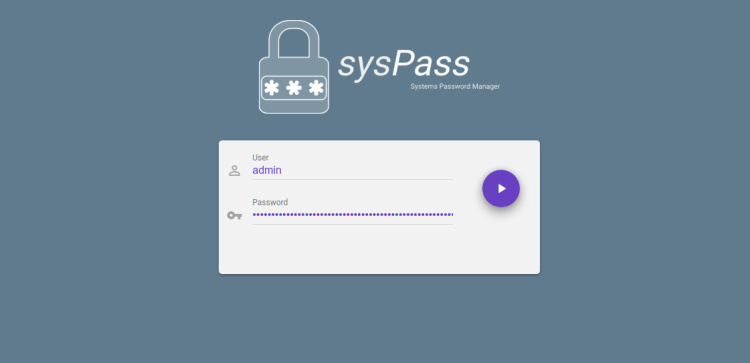Click the sysPass title text
The width and height of the screenshot is (750, 363).
tap(404, 65)
